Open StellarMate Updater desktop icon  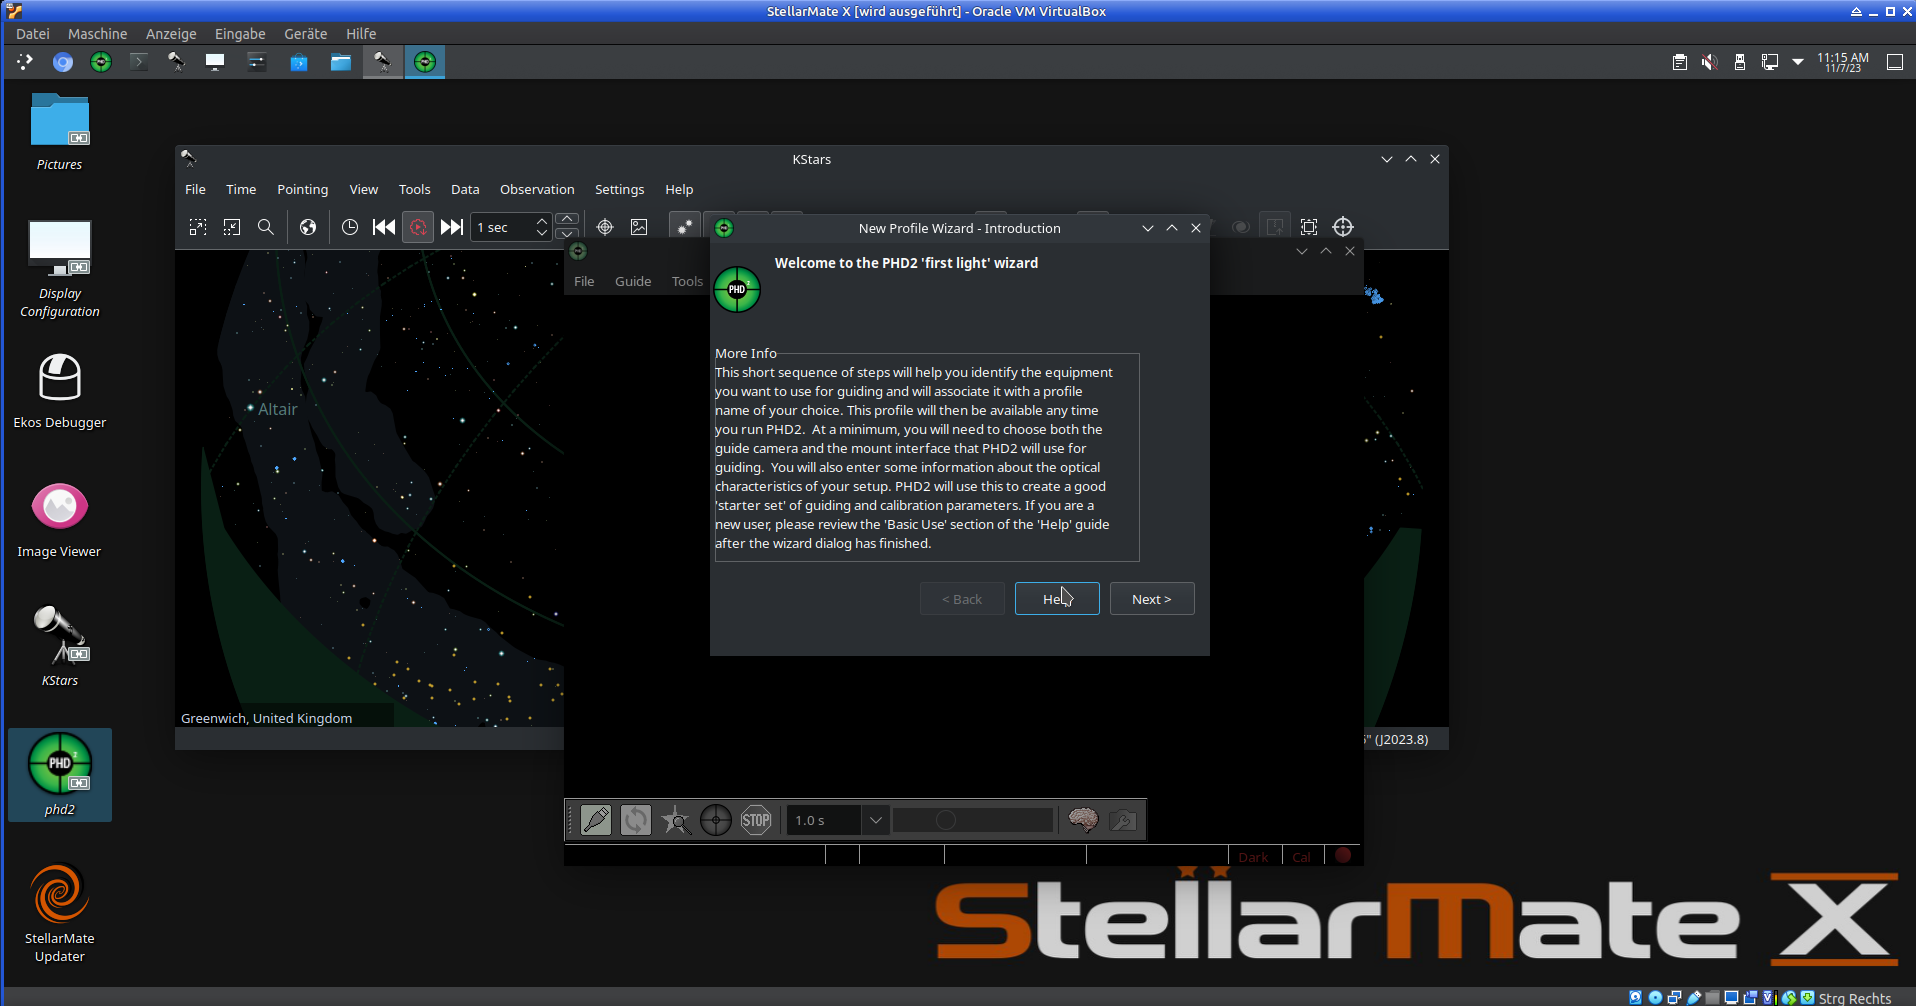pos(60,913)
